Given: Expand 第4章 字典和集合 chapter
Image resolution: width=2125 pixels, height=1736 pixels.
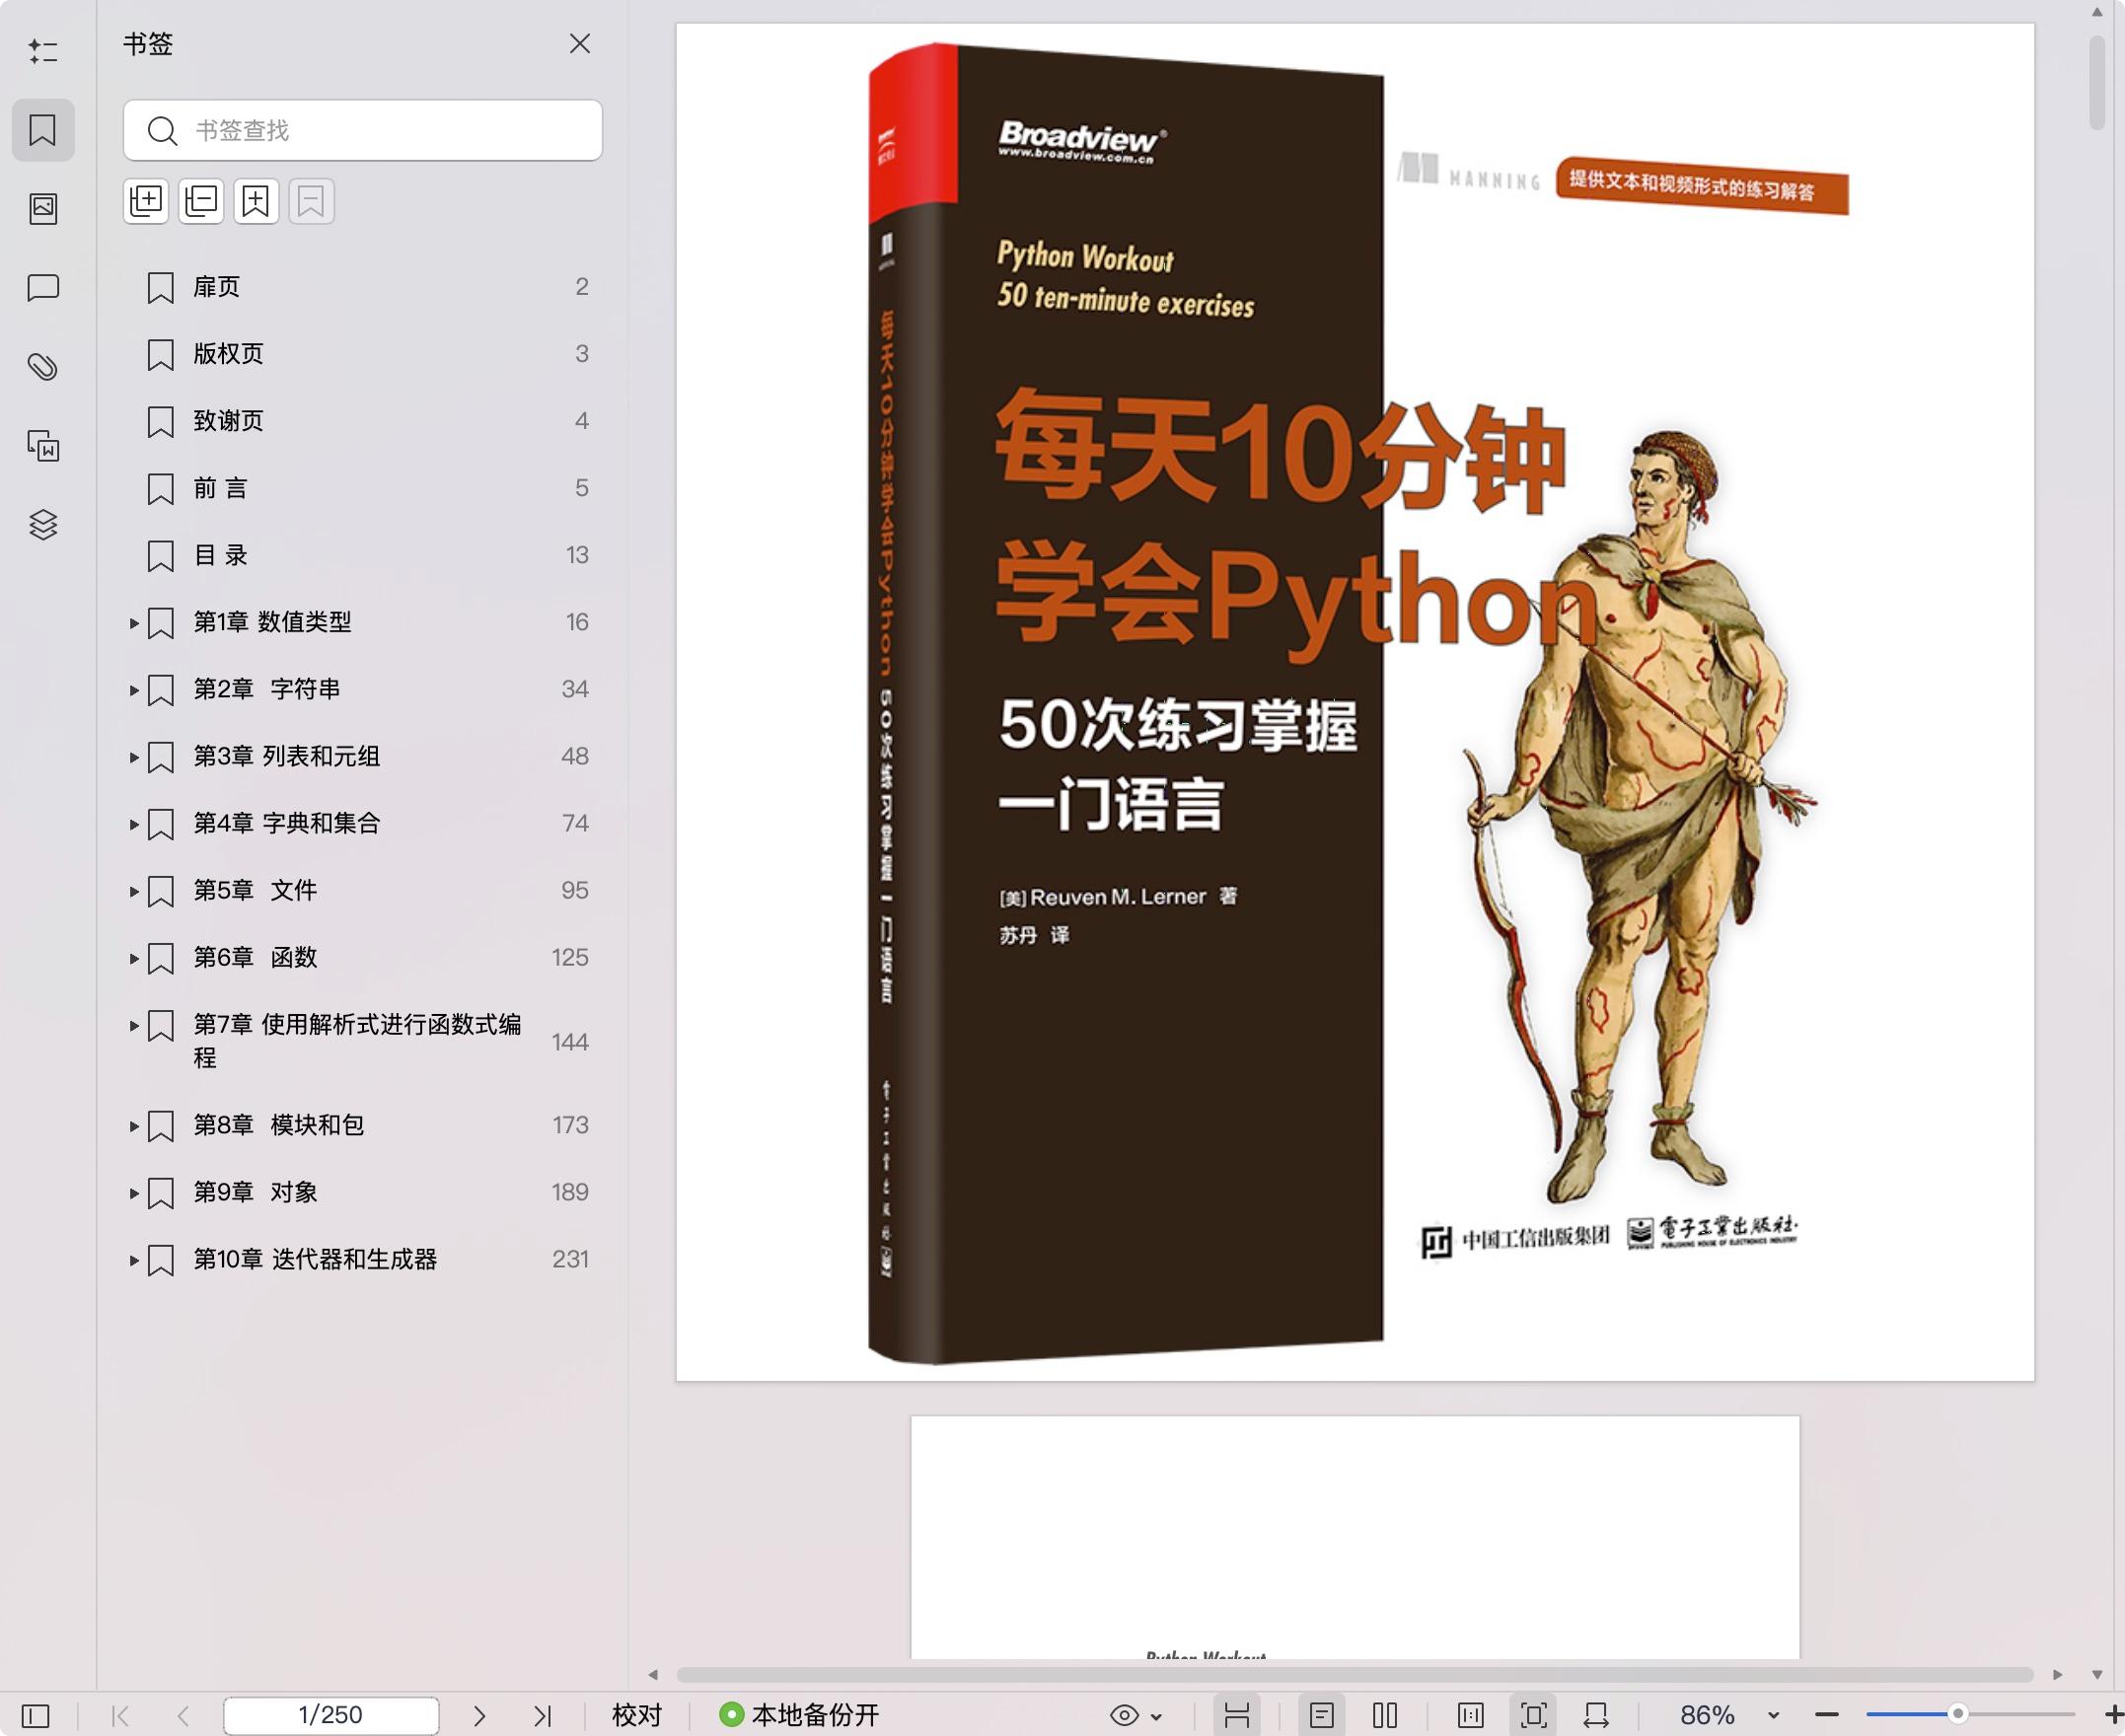Looking at the screenshot, I should (134, 824).
